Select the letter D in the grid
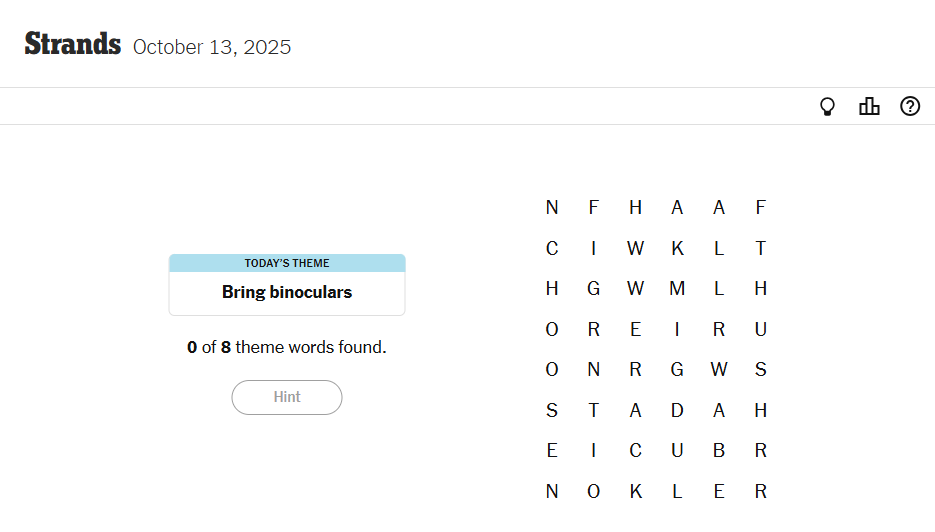This screenshot has height=532, width=935. click(677, 410)
